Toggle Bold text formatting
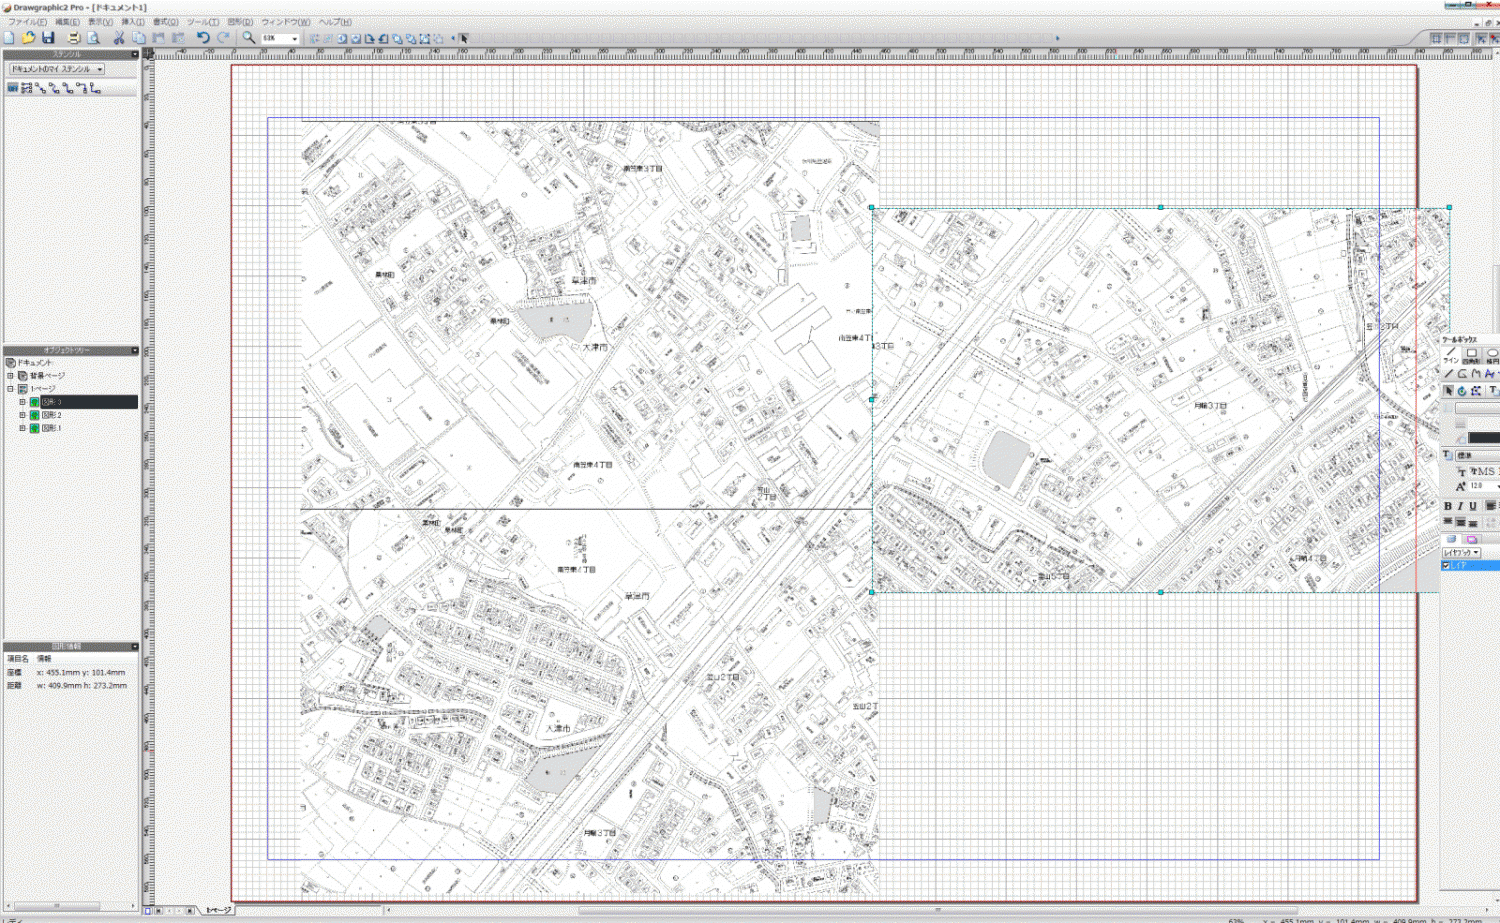Image resolution: width=1500 pixels, height=923 pixels. 1448,506
